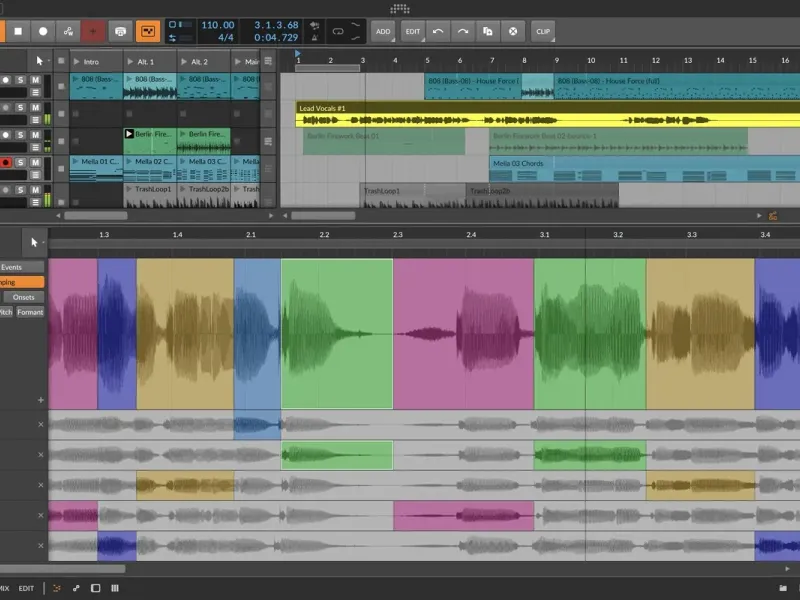This screenshot has height=600, width=800.
Task: Click the Redo arrow icon
Action: (463, 31)
